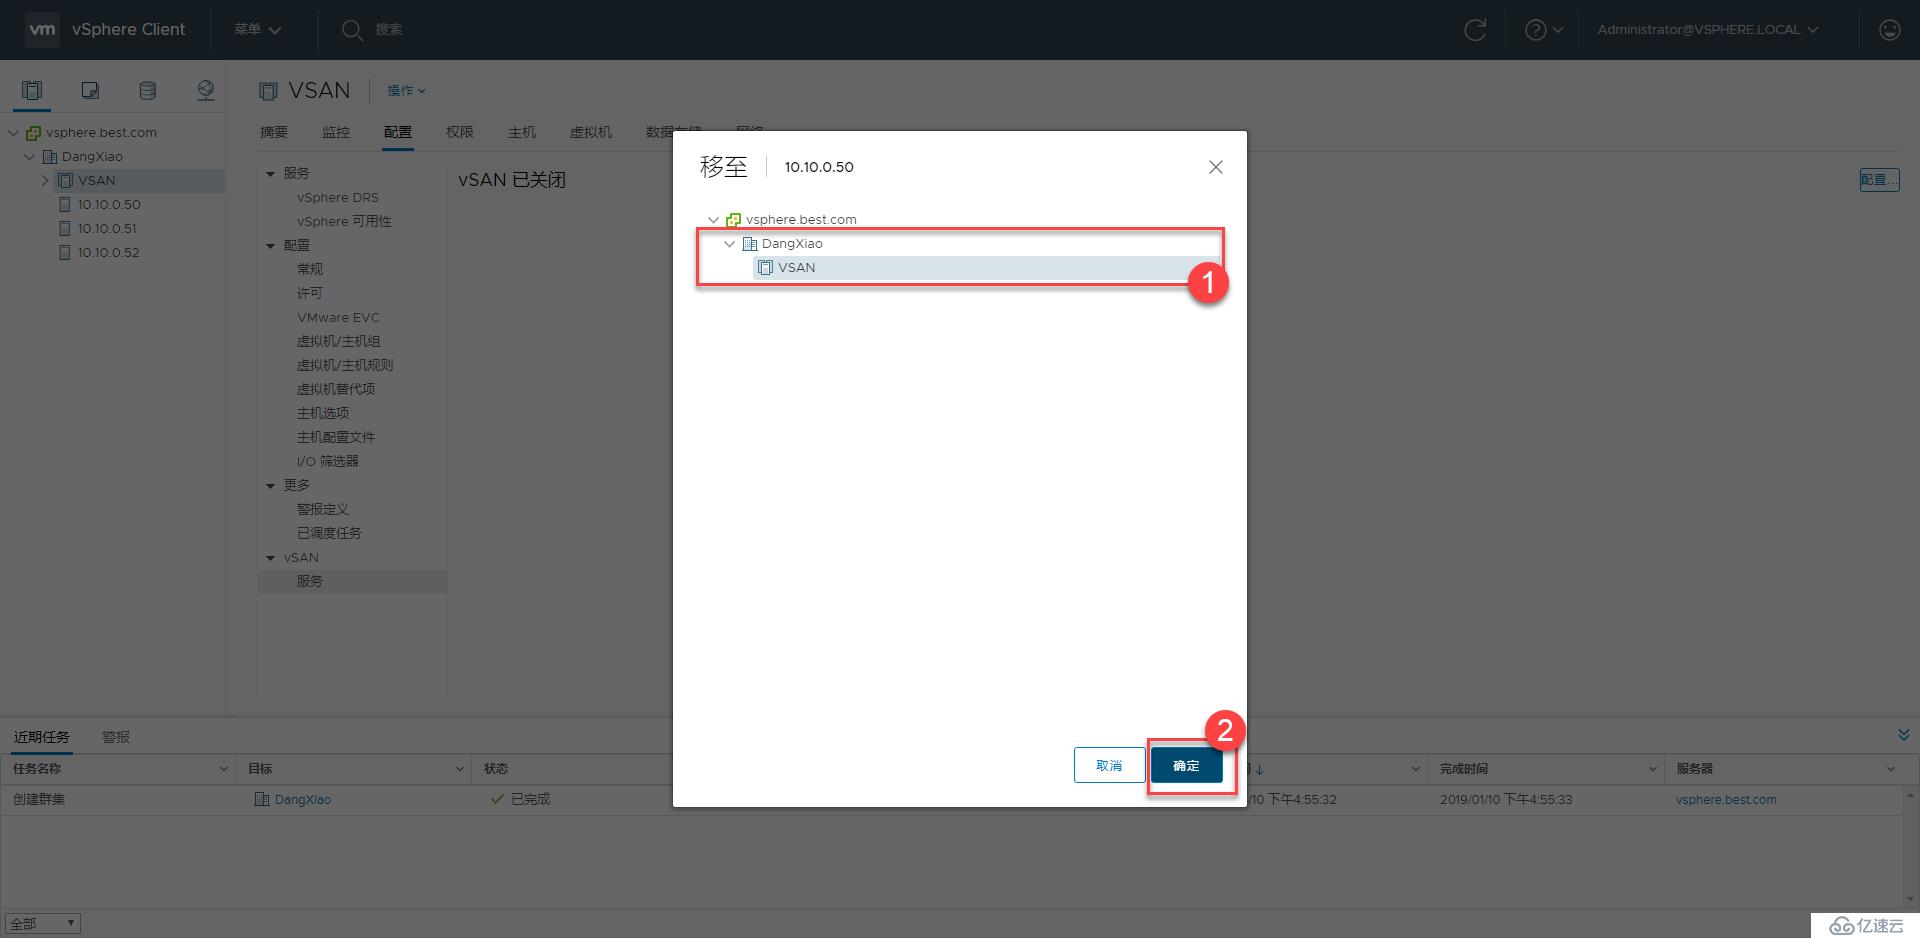1920x938 pixels.
Task: Open 警报定义 item
Action: point(322,509)
